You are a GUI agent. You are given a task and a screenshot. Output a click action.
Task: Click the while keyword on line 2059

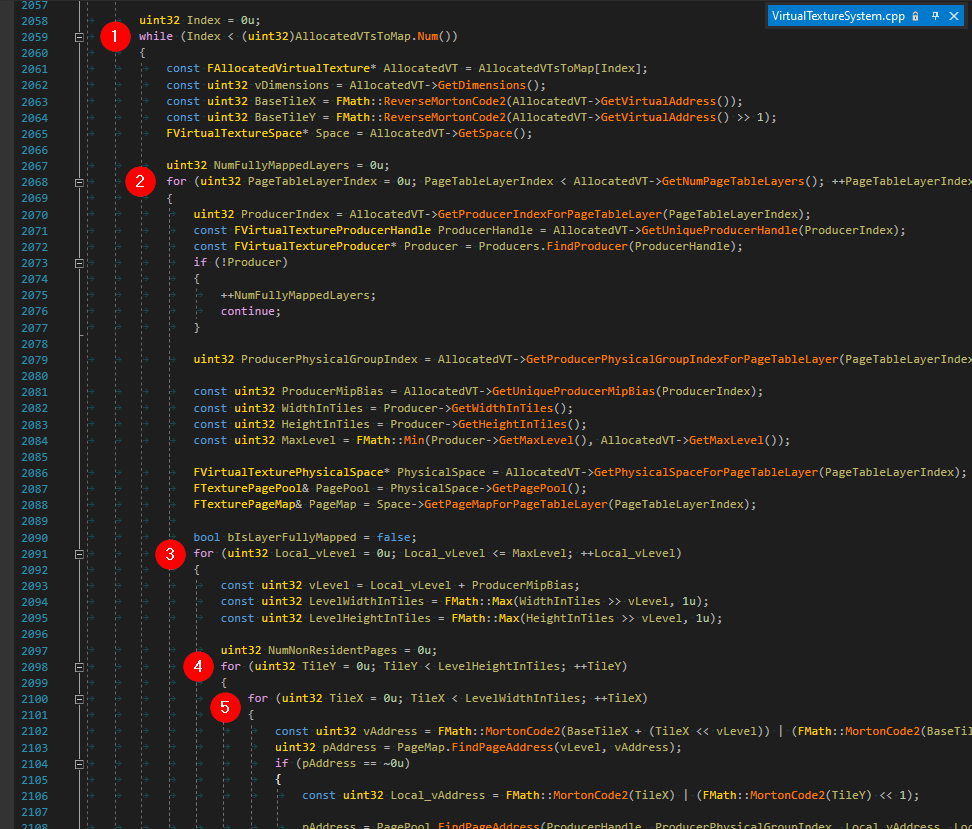[x=156, y=37]
